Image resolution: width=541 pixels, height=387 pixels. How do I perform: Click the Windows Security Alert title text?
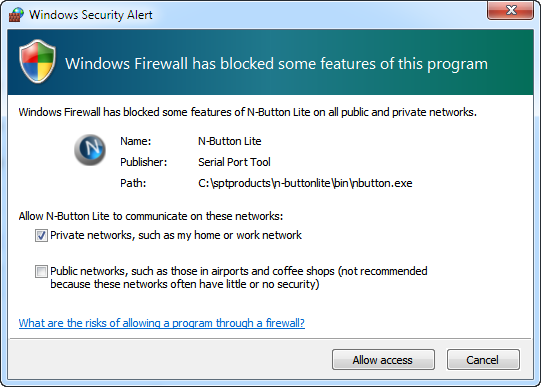click(91, 15)
